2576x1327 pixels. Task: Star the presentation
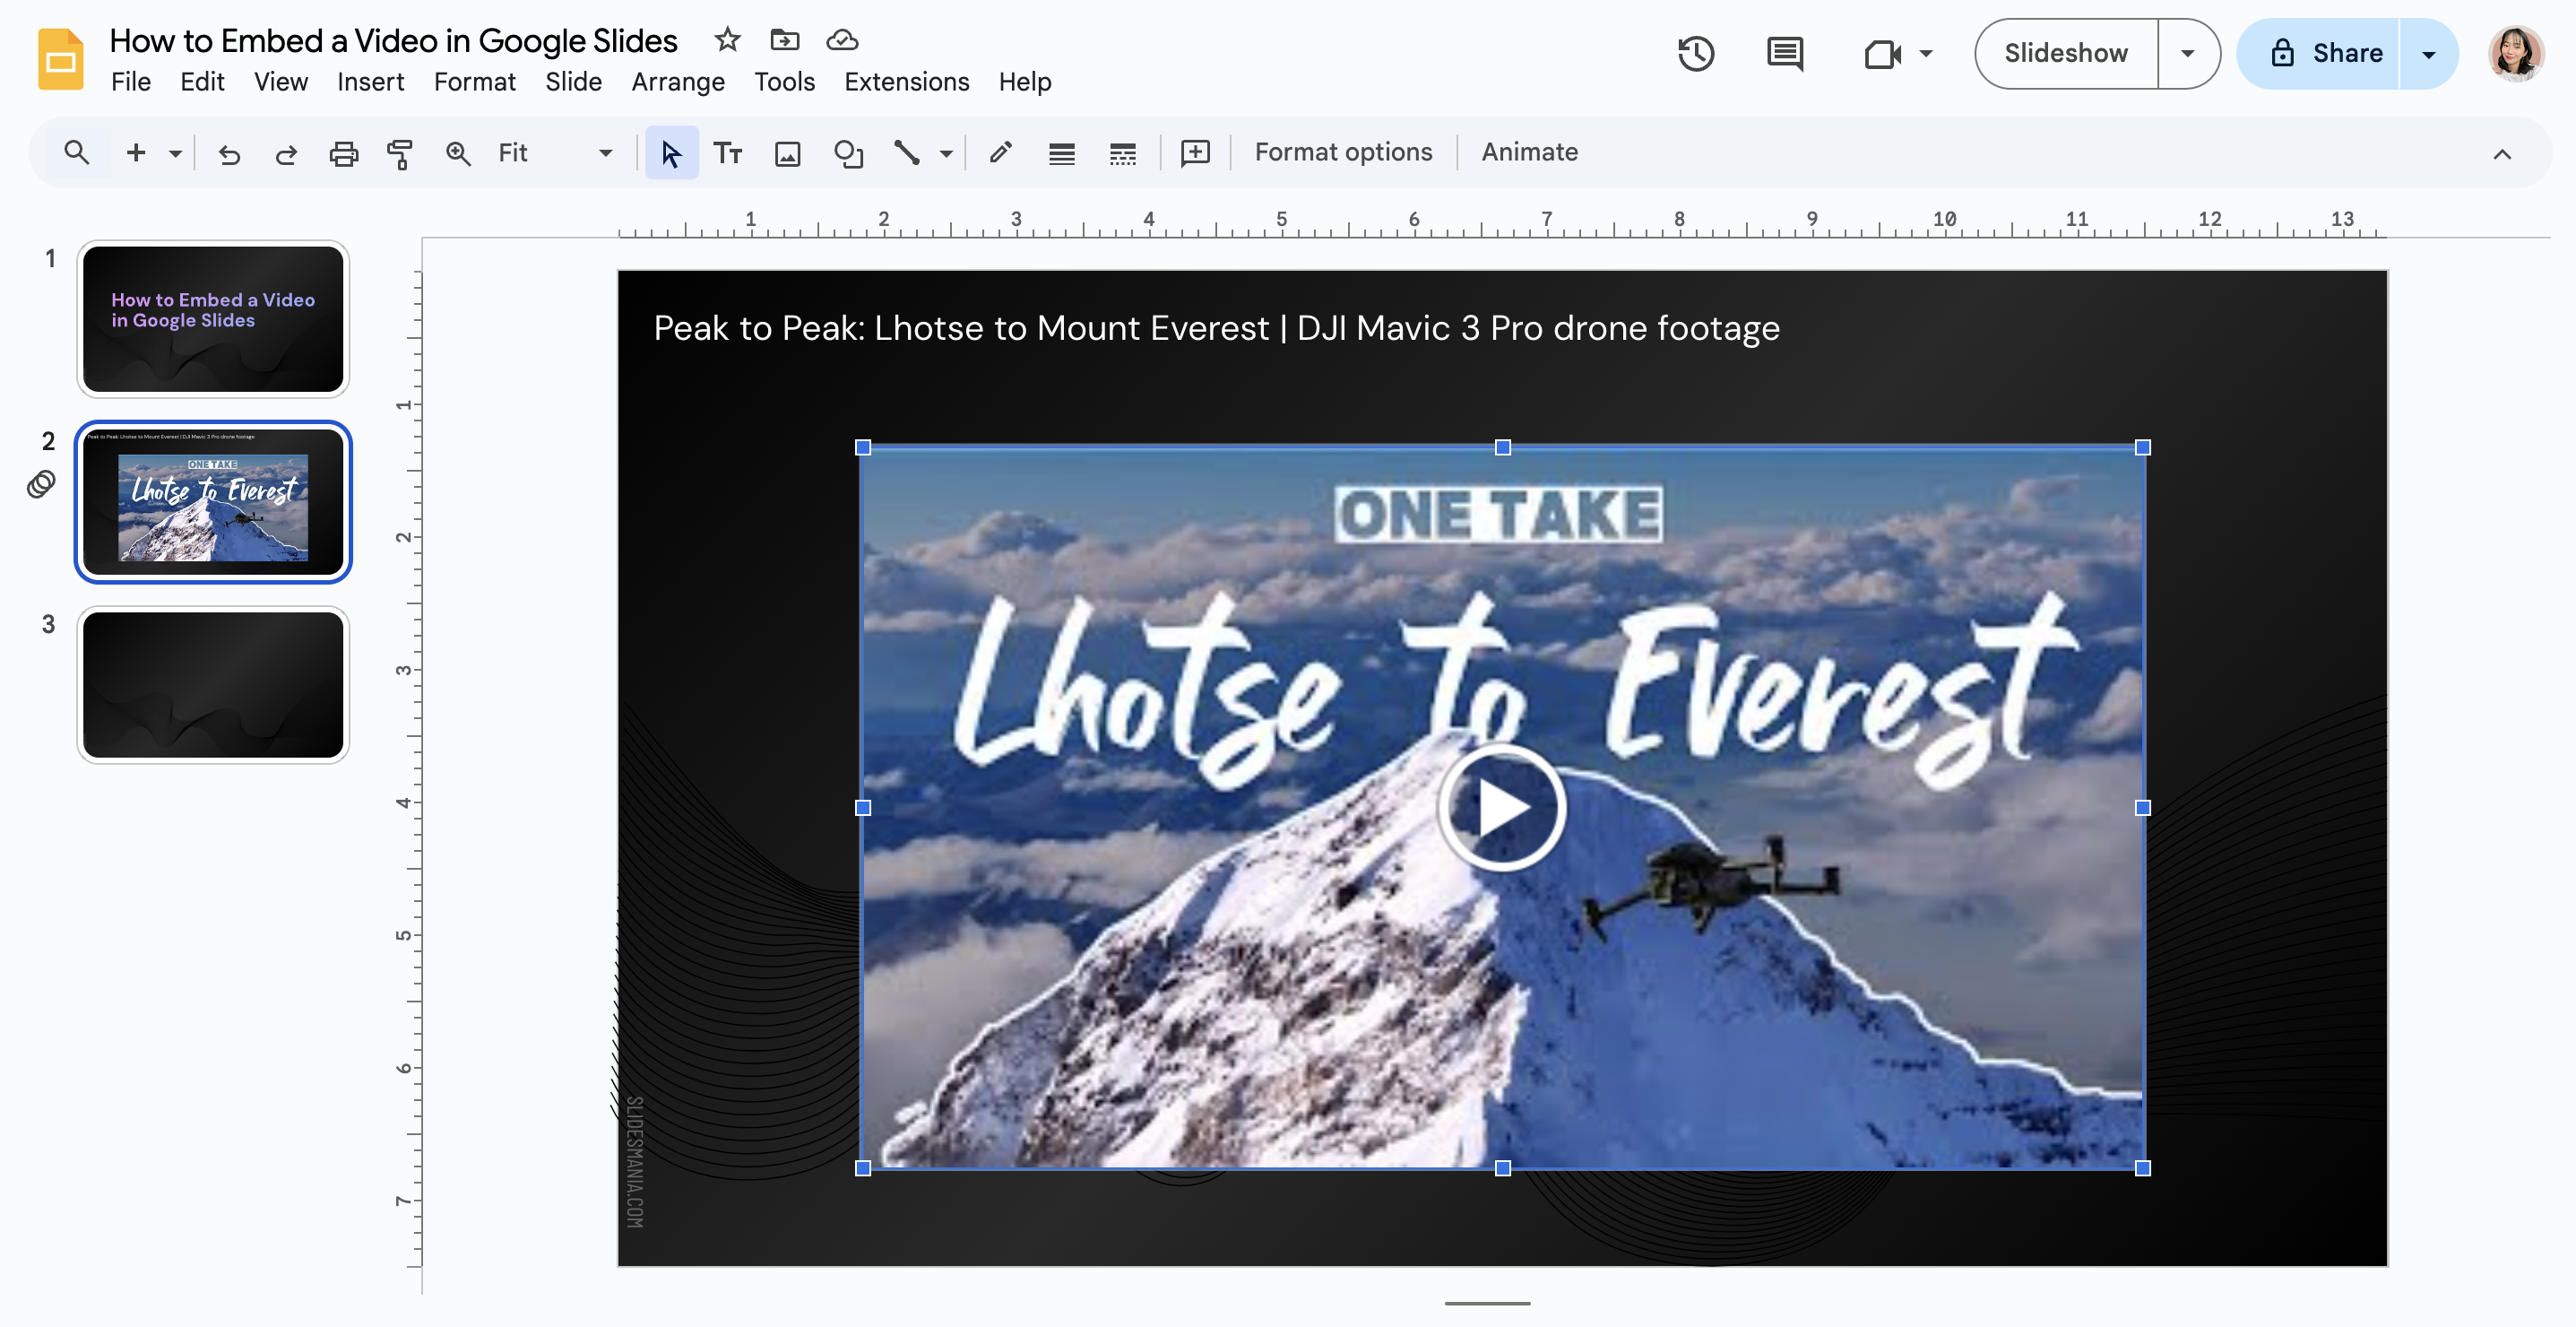(727, 40)
